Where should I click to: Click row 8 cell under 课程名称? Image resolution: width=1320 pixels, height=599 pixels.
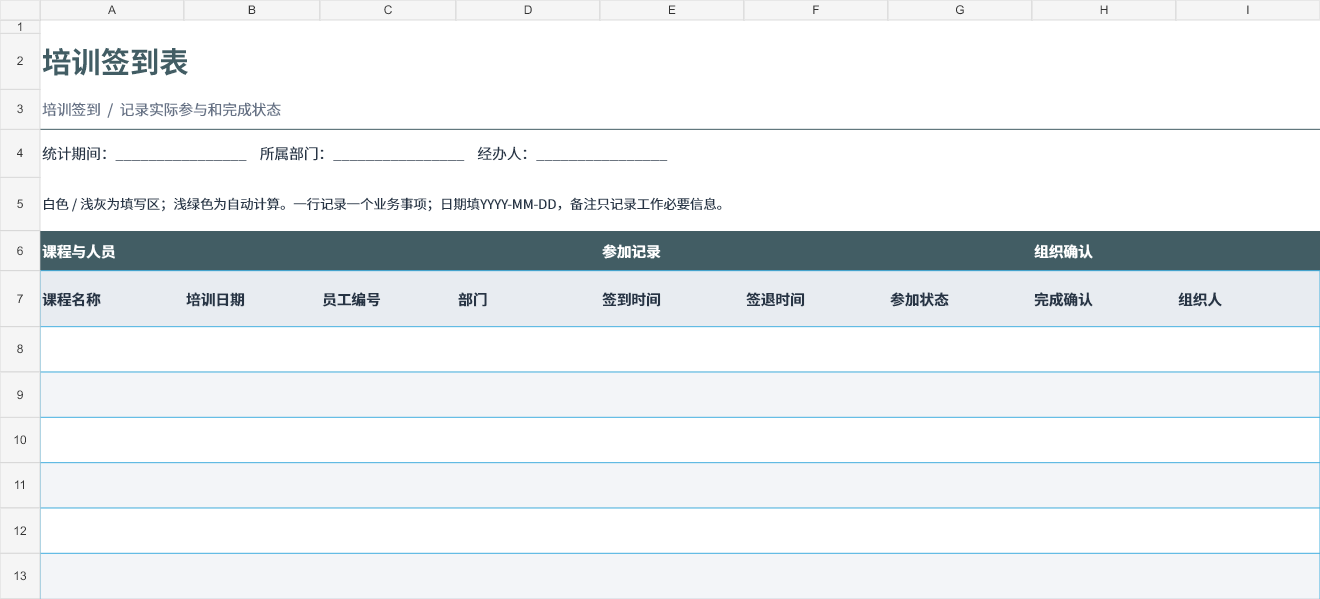click(x=112, y=349)
